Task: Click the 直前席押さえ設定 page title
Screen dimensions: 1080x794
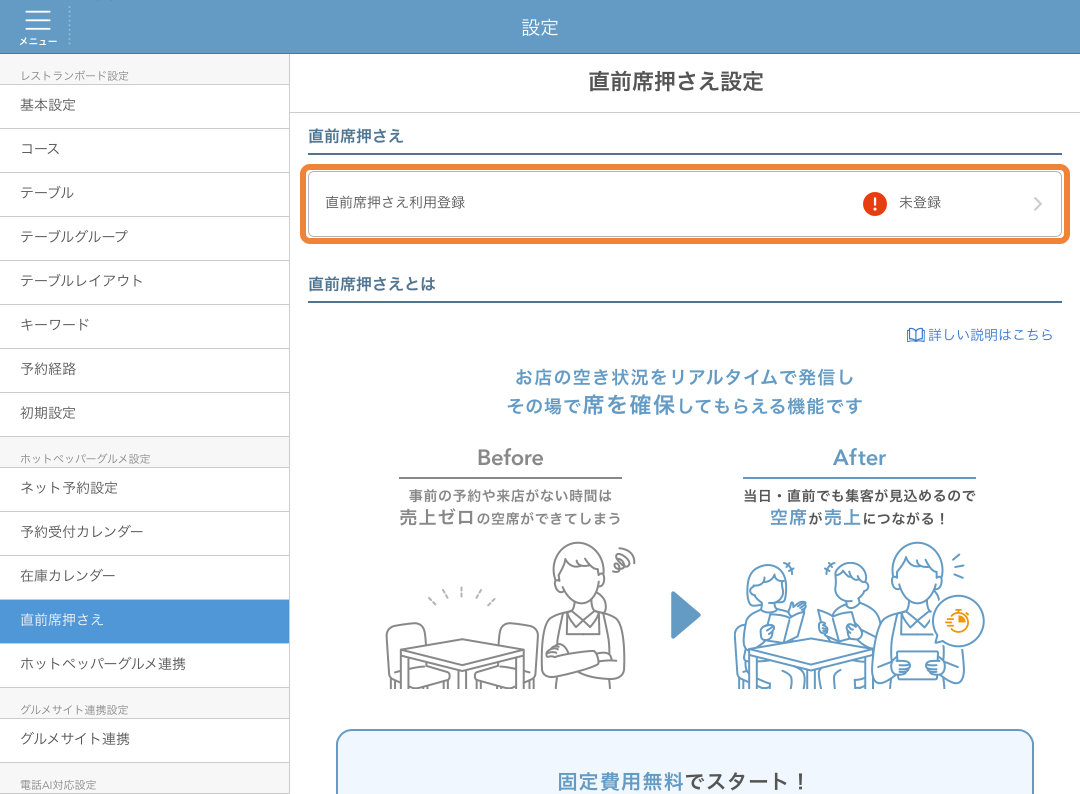Action: pos(676,82)
